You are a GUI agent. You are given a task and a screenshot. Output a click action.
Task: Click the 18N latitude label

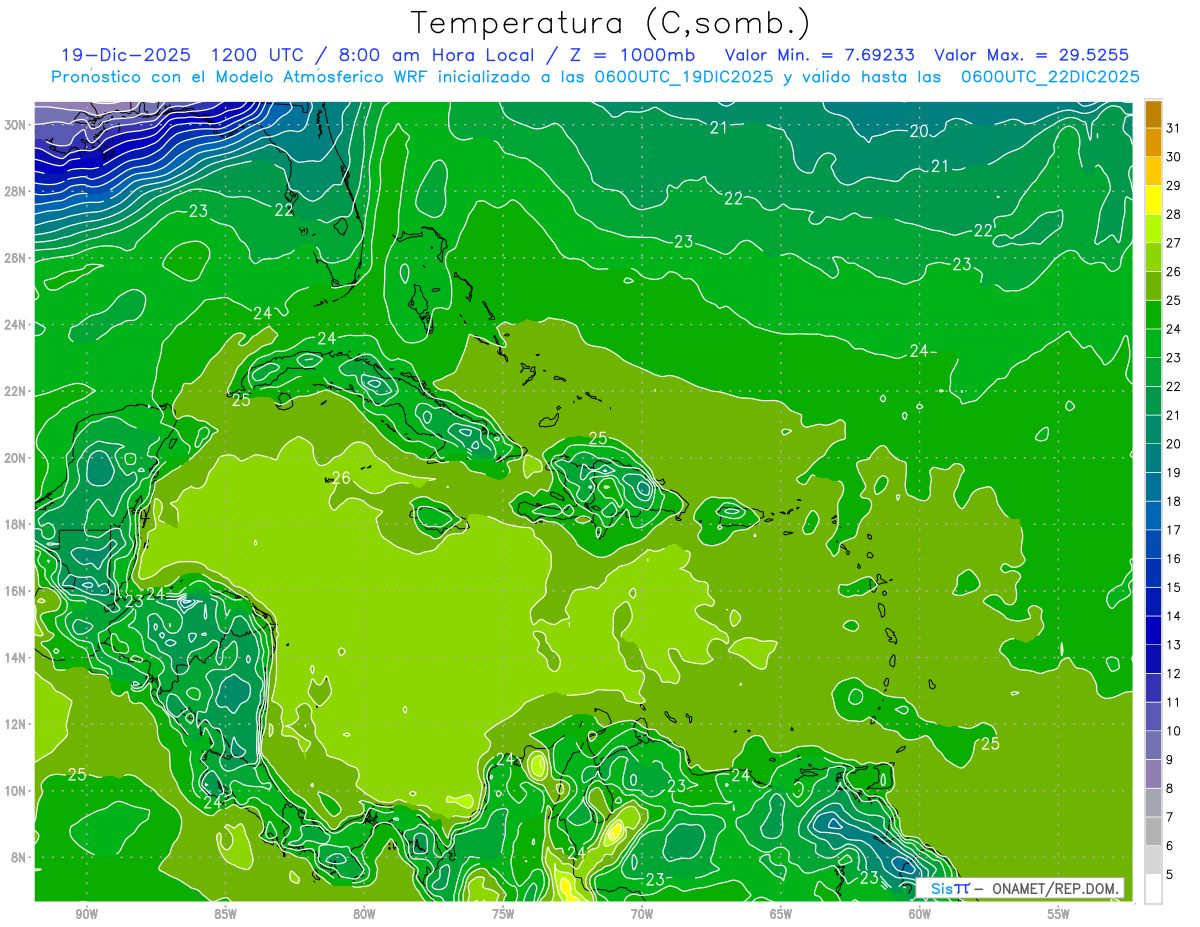pos(16,524)
